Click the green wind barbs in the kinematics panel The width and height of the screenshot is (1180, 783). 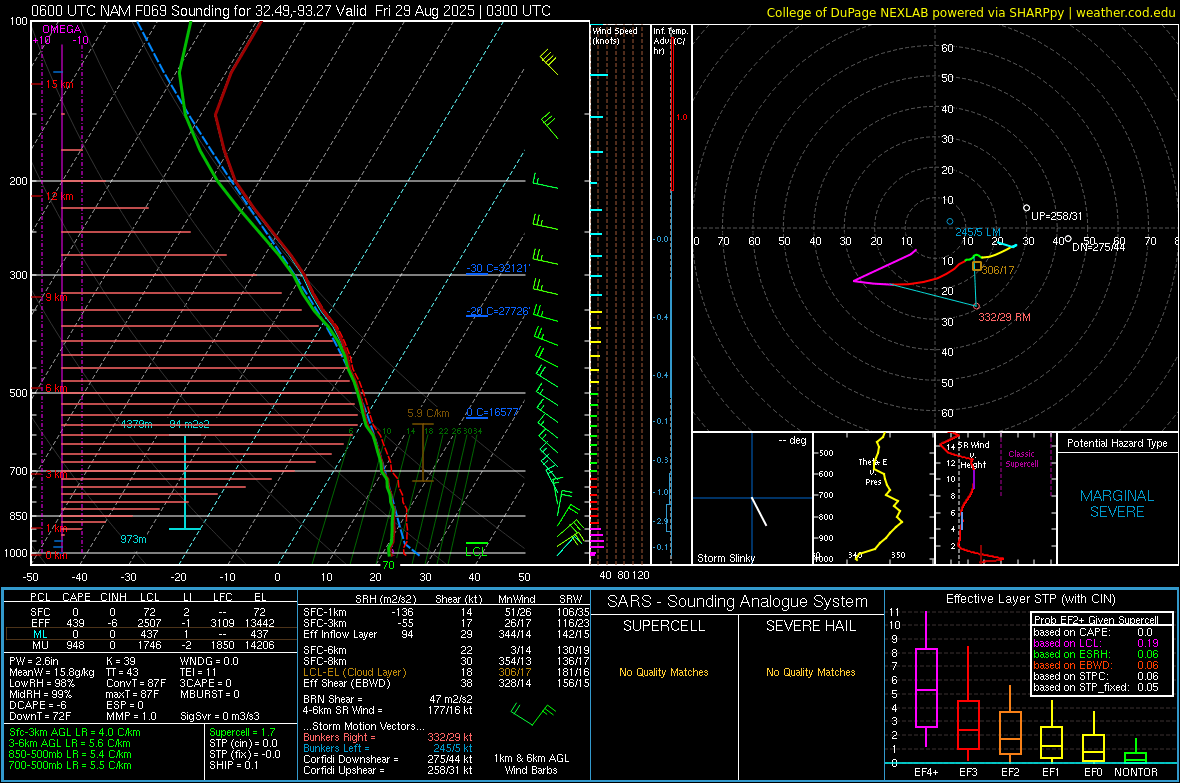click(533, 714)
